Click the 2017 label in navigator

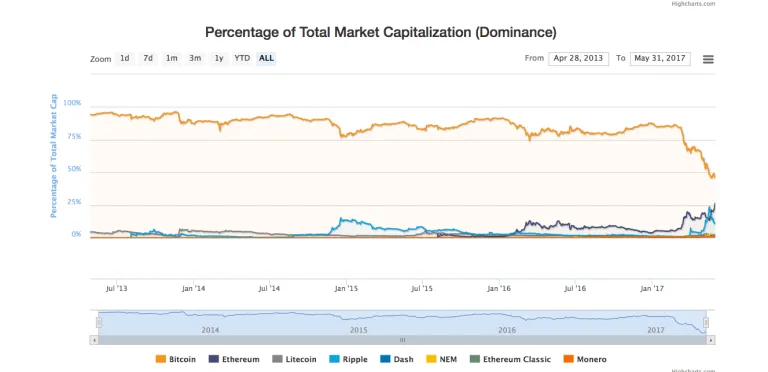point(656,330)
